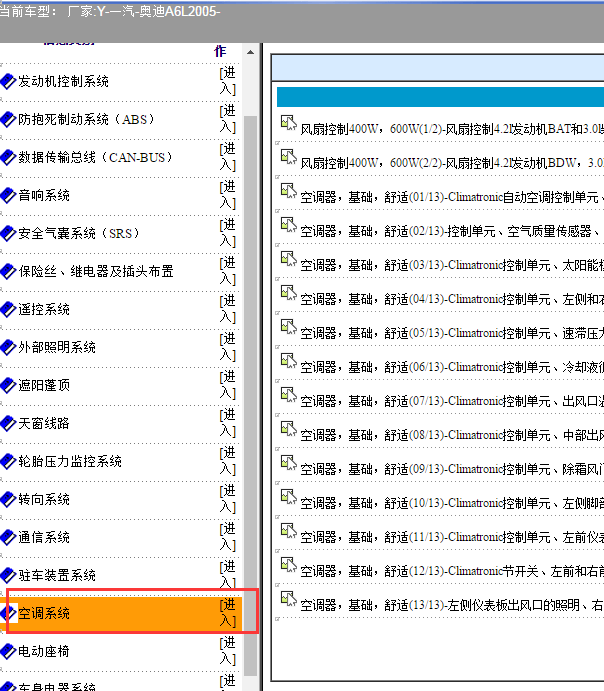Click the book icon beside 遥控系统

8,309
